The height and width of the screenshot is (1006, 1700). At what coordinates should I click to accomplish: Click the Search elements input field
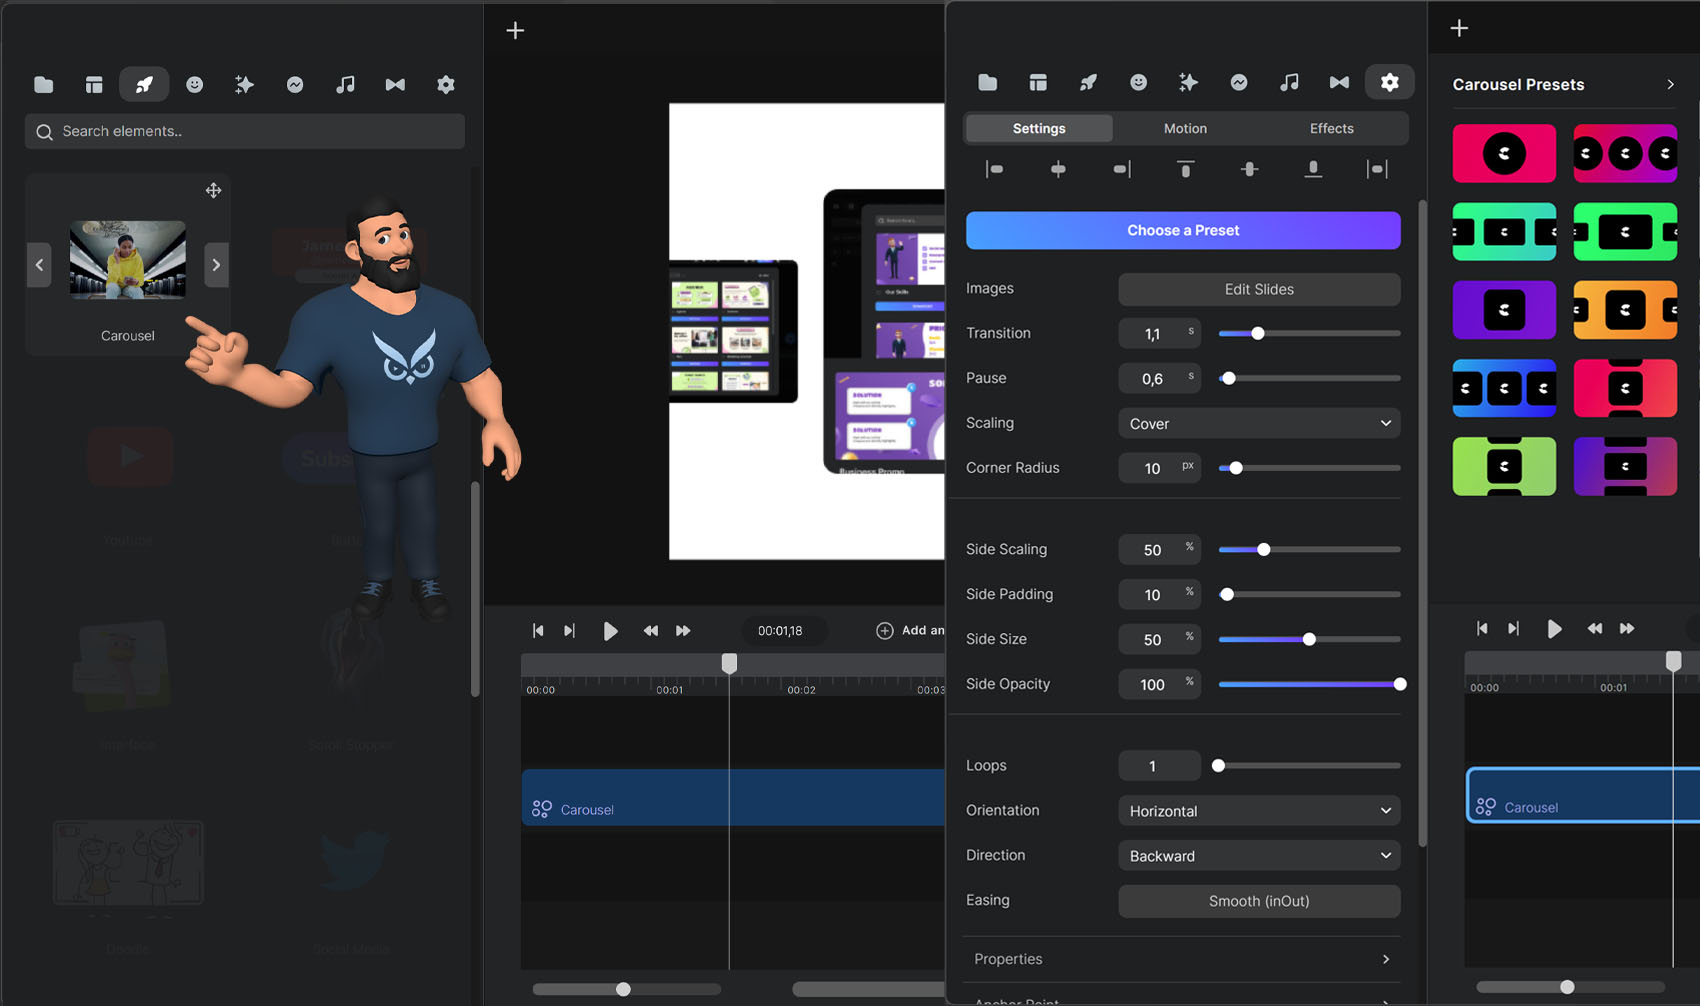pyautogui.click(x=245, y=131)
